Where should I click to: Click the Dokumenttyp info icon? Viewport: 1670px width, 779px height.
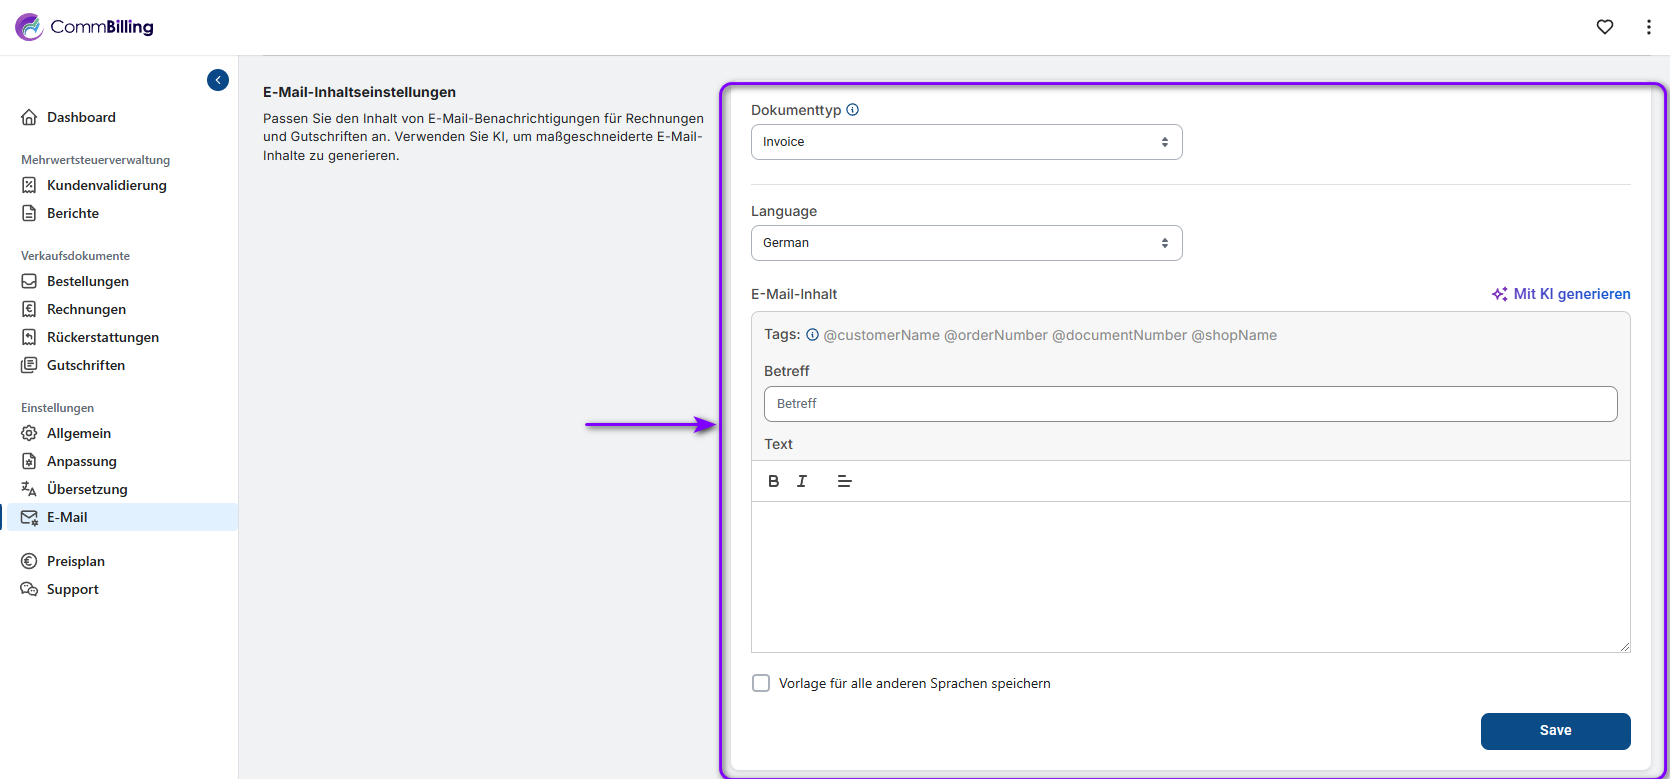853,110
